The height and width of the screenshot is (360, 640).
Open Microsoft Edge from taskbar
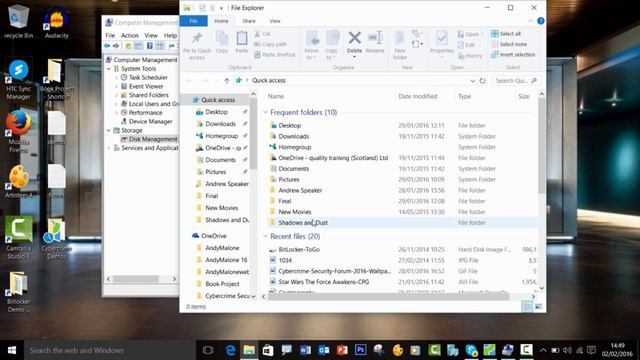231,350
